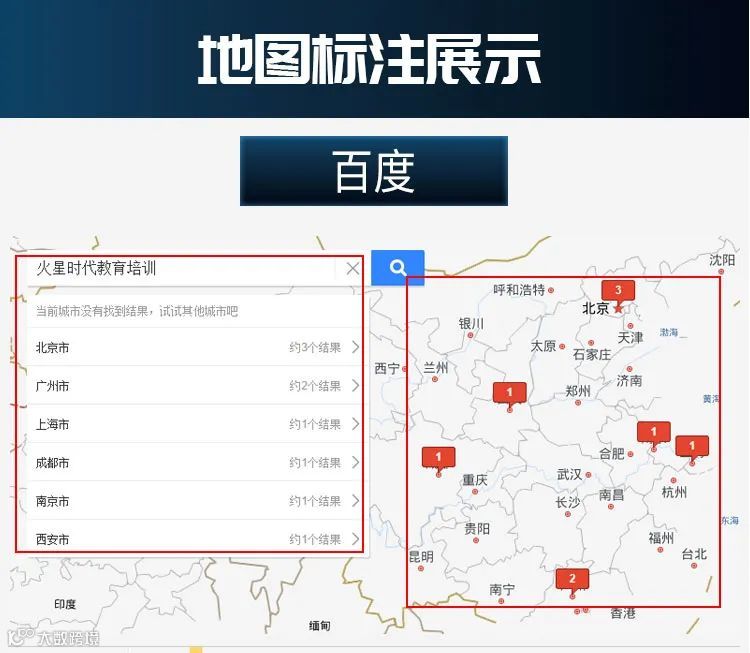Select the 昆明 city label

pyautogui.click(x=421, y=556)
